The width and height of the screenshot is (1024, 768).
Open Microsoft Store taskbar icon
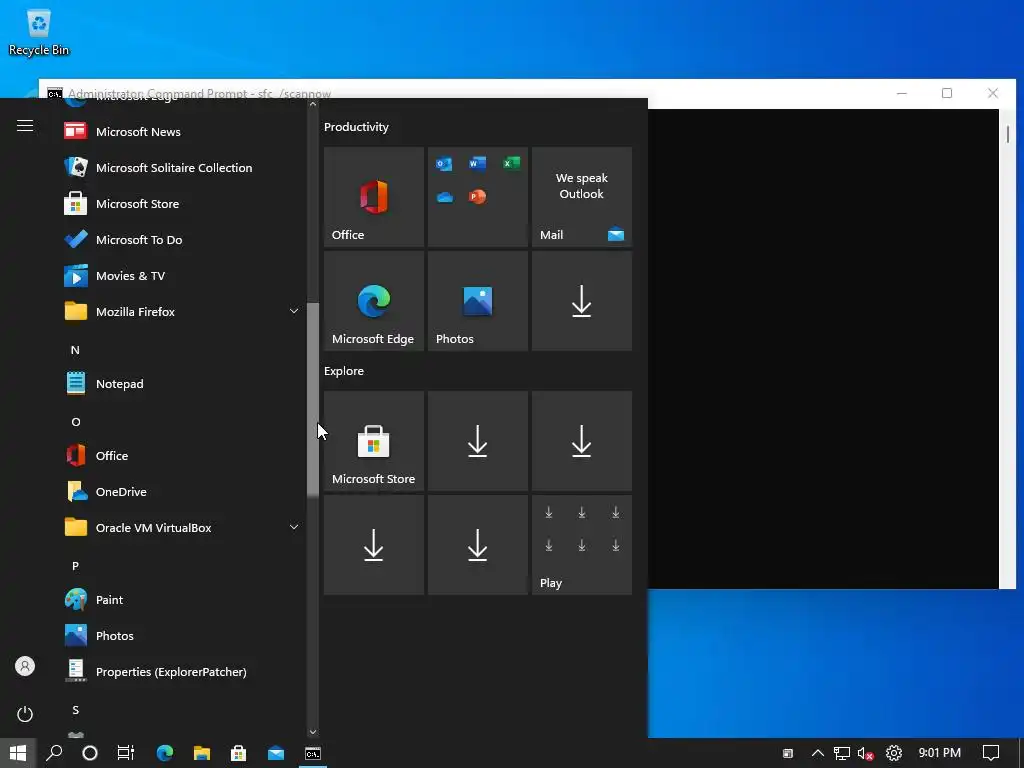point(239,753)
